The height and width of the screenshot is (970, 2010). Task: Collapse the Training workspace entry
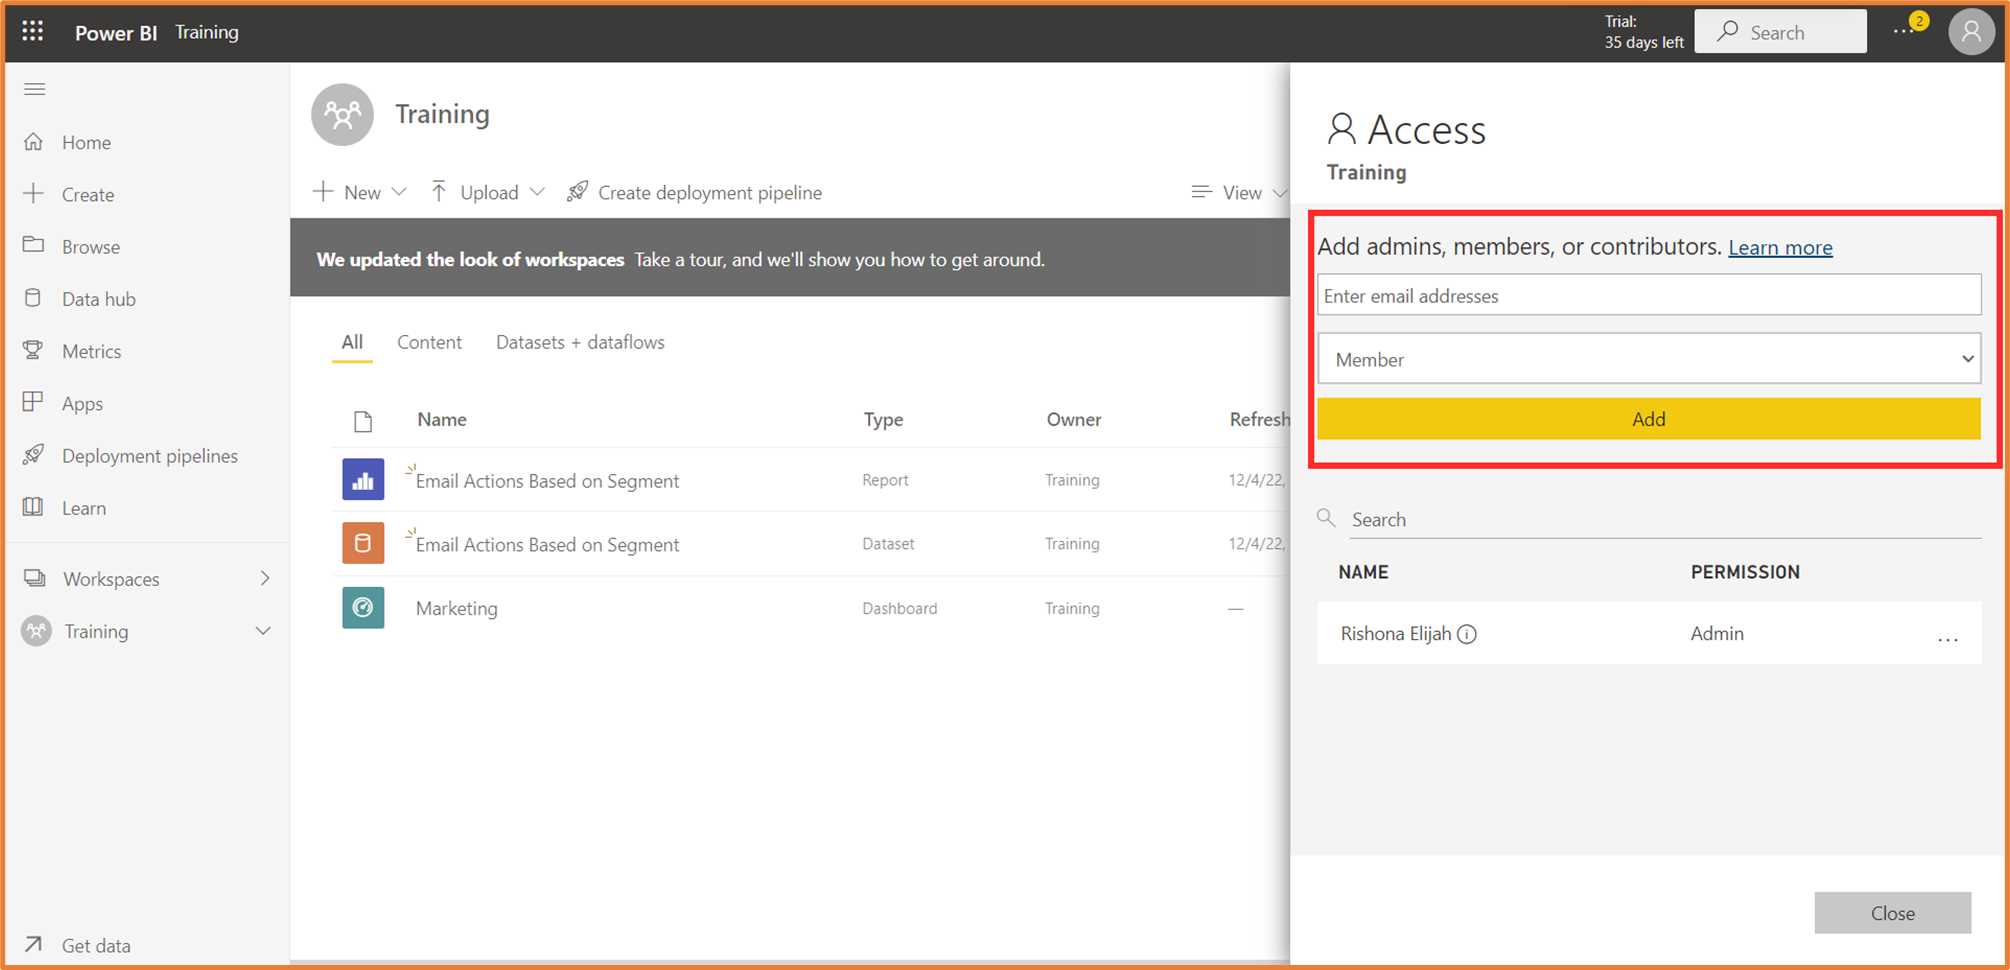tap(264, 631)
